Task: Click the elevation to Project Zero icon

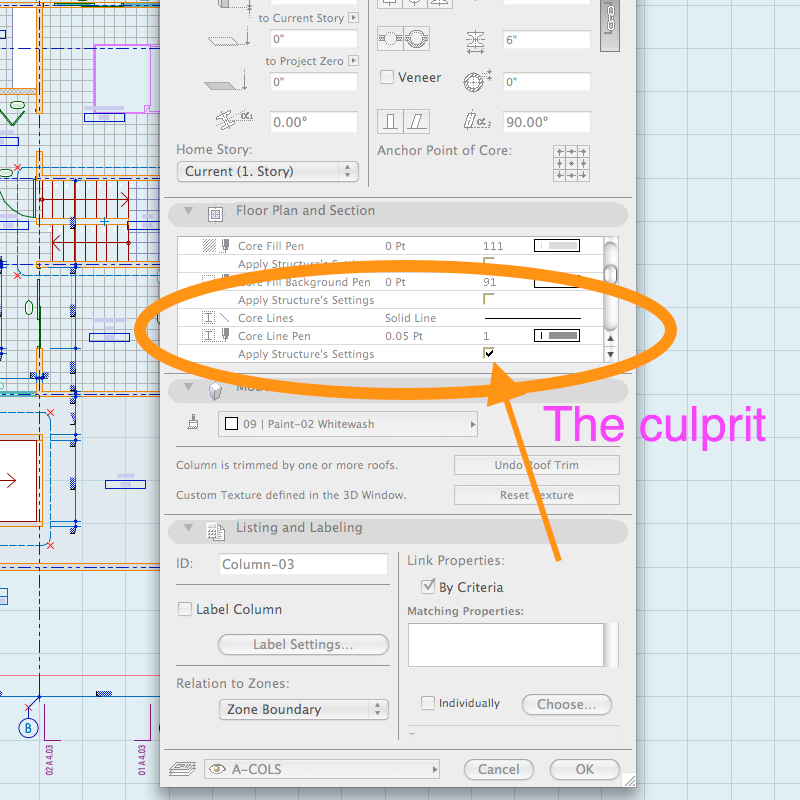Action: coord(228,81)
